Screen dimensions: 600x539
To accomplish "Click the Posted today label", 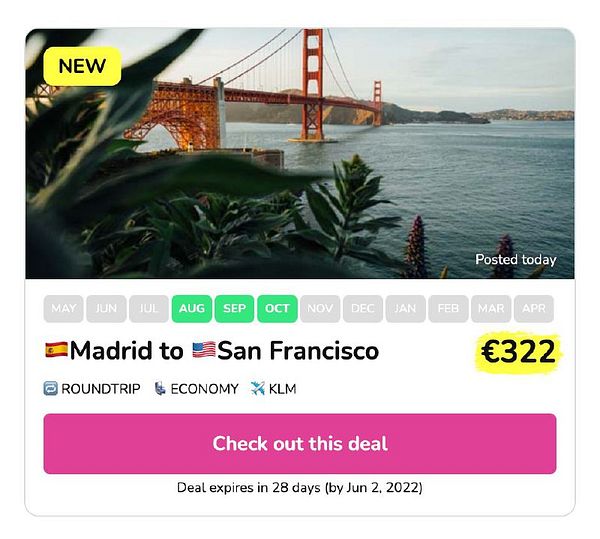I will (515, 260).
